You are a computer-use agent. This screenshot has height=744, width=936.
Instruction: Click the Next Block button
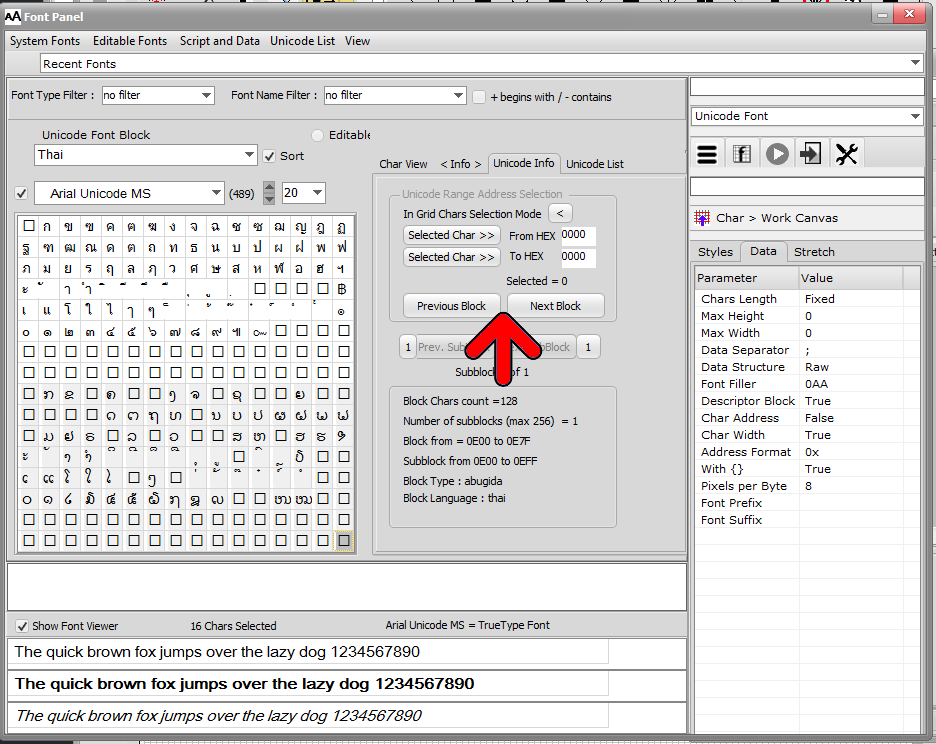[556, 306]
